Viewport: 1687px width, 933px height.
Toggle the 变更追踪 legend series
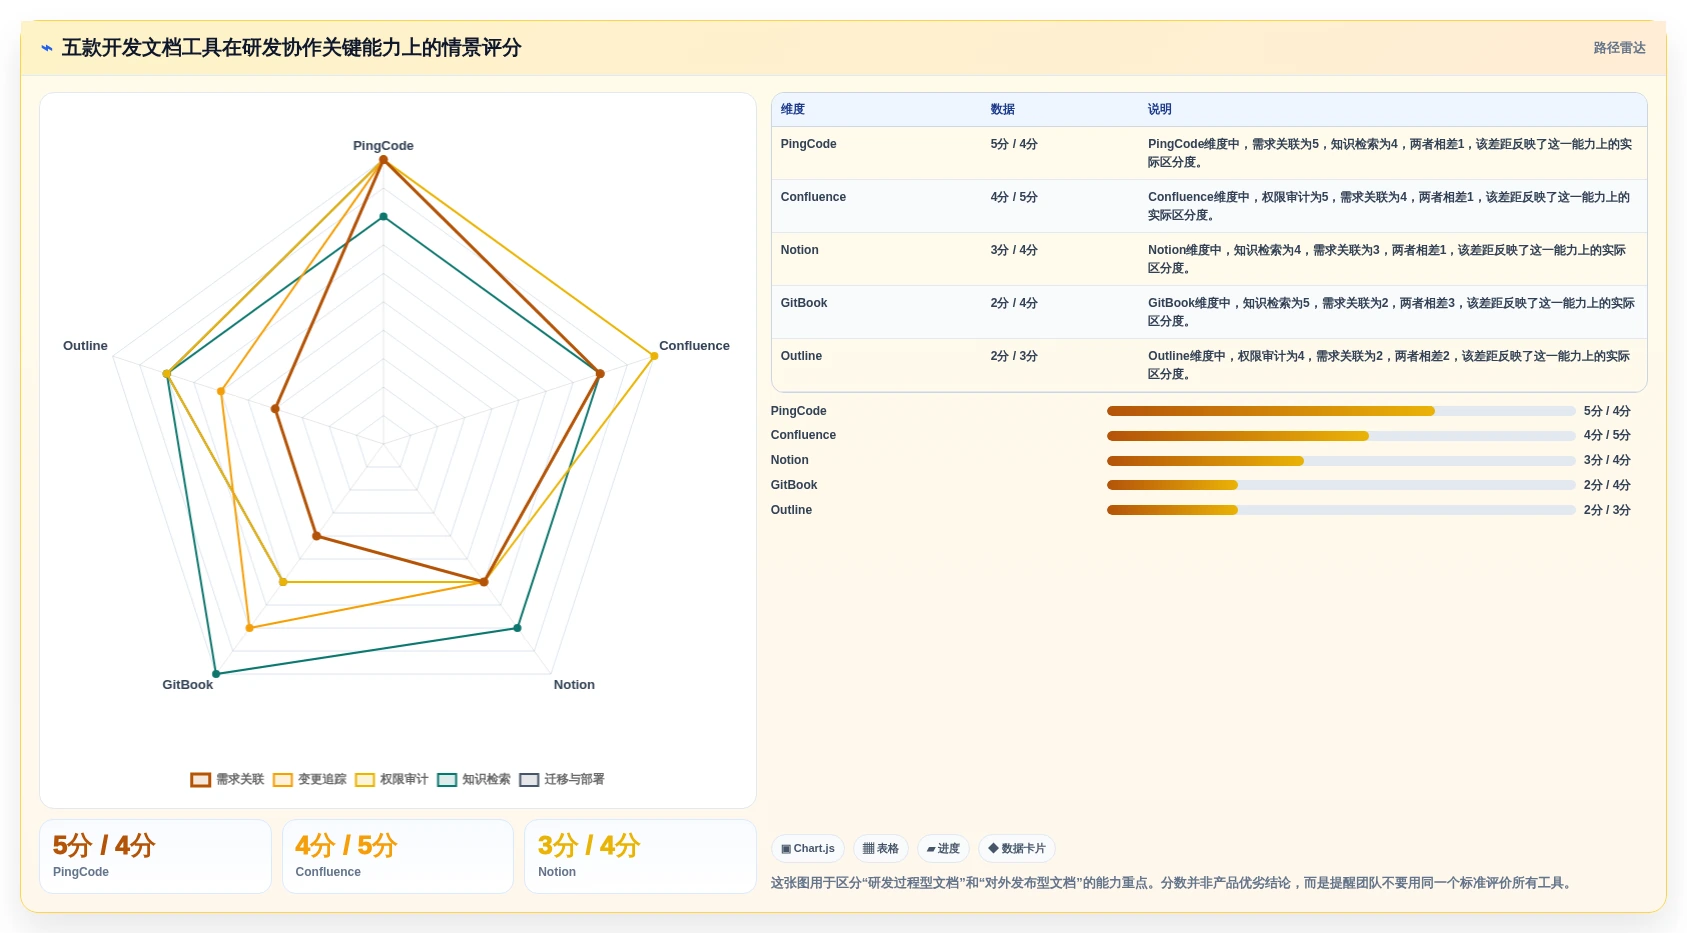[x=309, y=779]
